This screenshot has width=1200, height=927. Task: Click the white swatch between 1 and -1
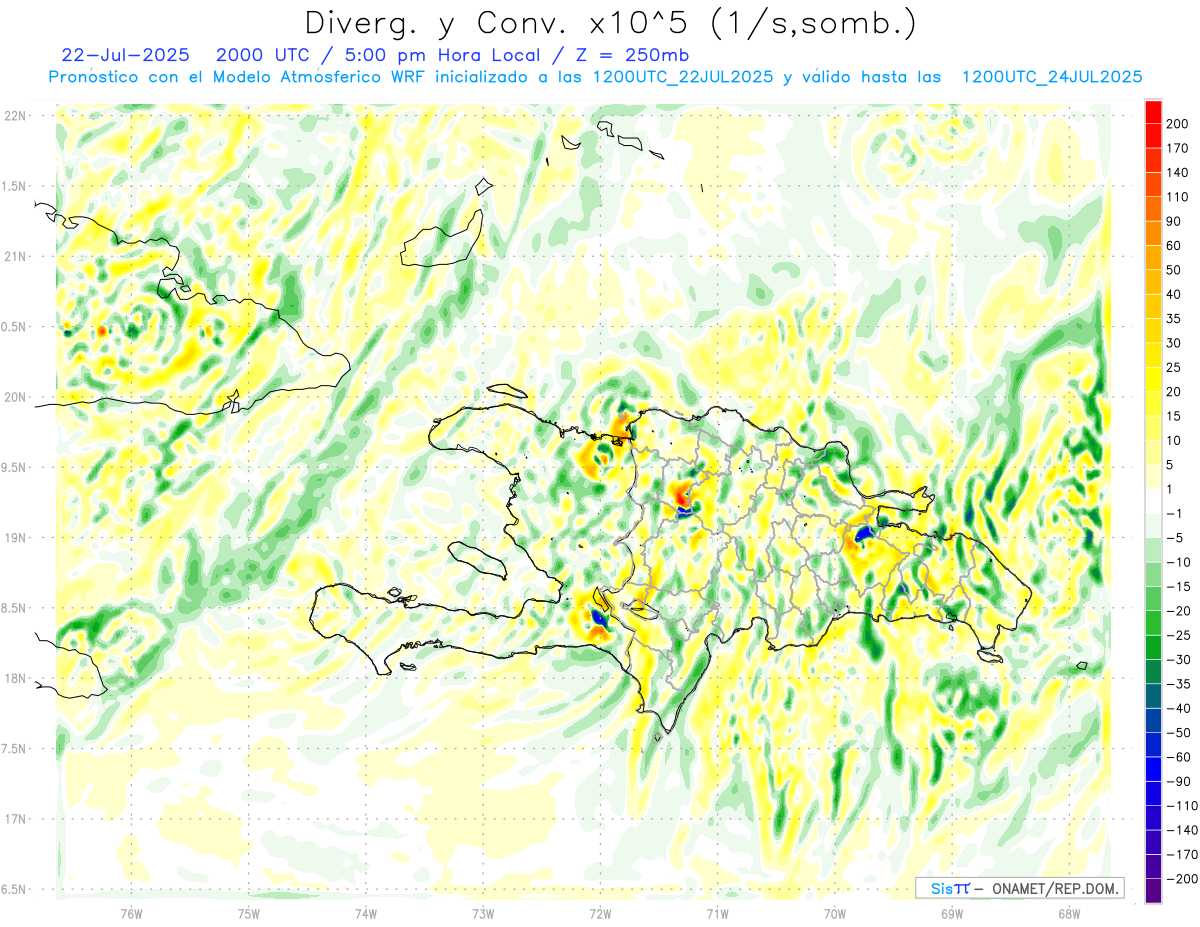tap(1153, 501)
